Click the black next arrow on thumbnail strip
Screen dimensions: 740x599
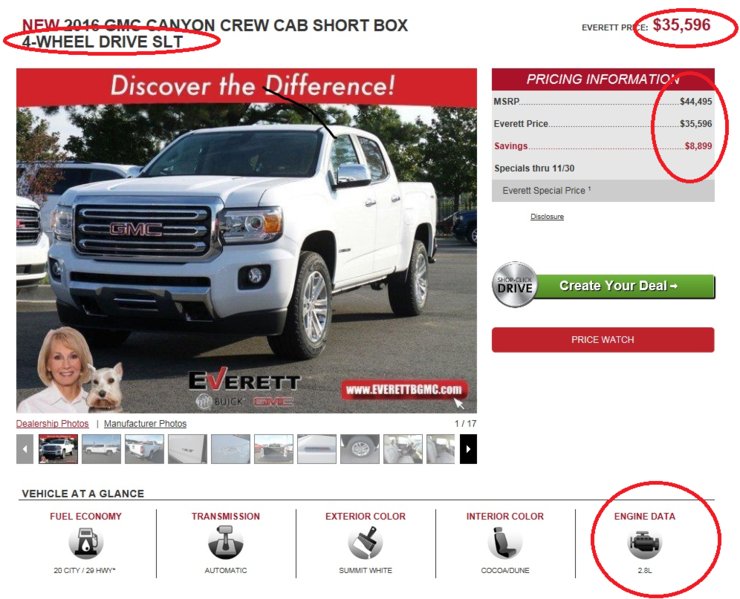coord(468,449)
